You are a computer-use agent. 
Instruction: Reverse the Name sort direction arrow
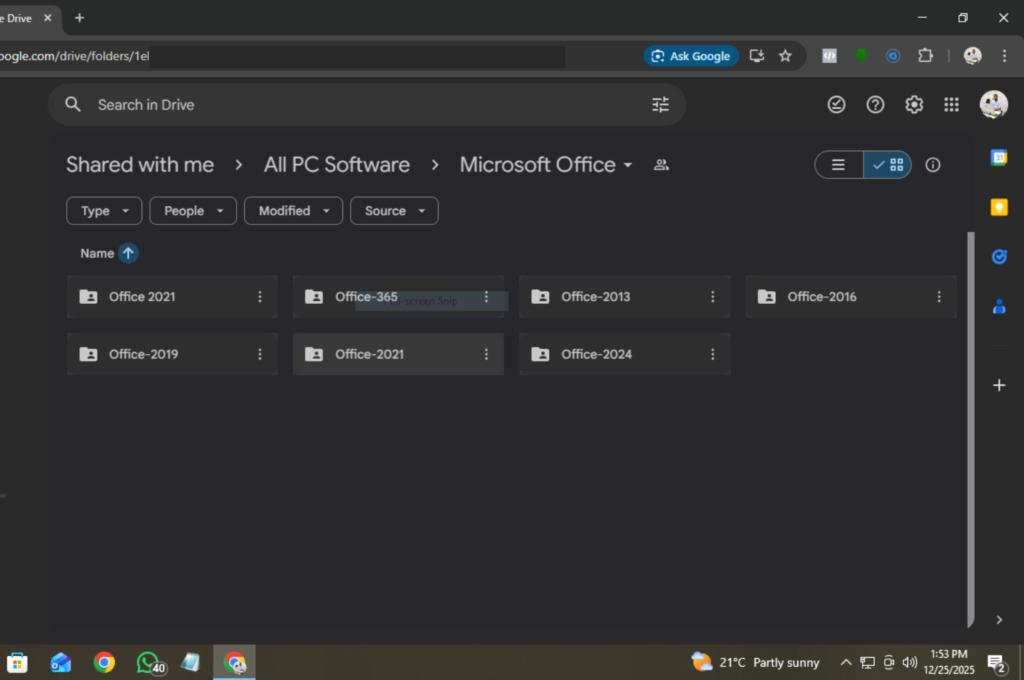click(x=128, y=253)
